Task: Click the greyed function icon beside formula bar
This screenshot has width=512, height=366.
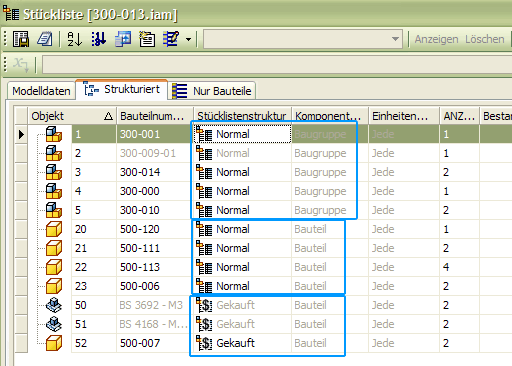Action: click(21, 64)
